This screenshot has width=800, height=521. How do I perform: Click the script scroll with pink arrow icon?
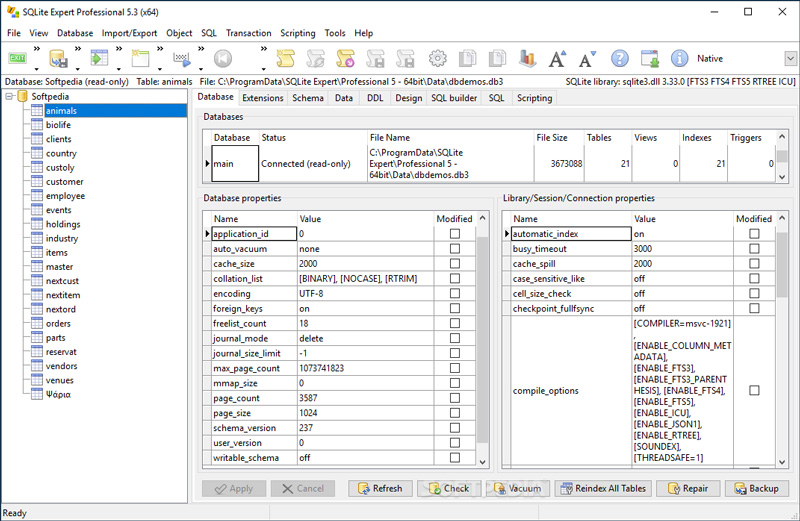345,59
